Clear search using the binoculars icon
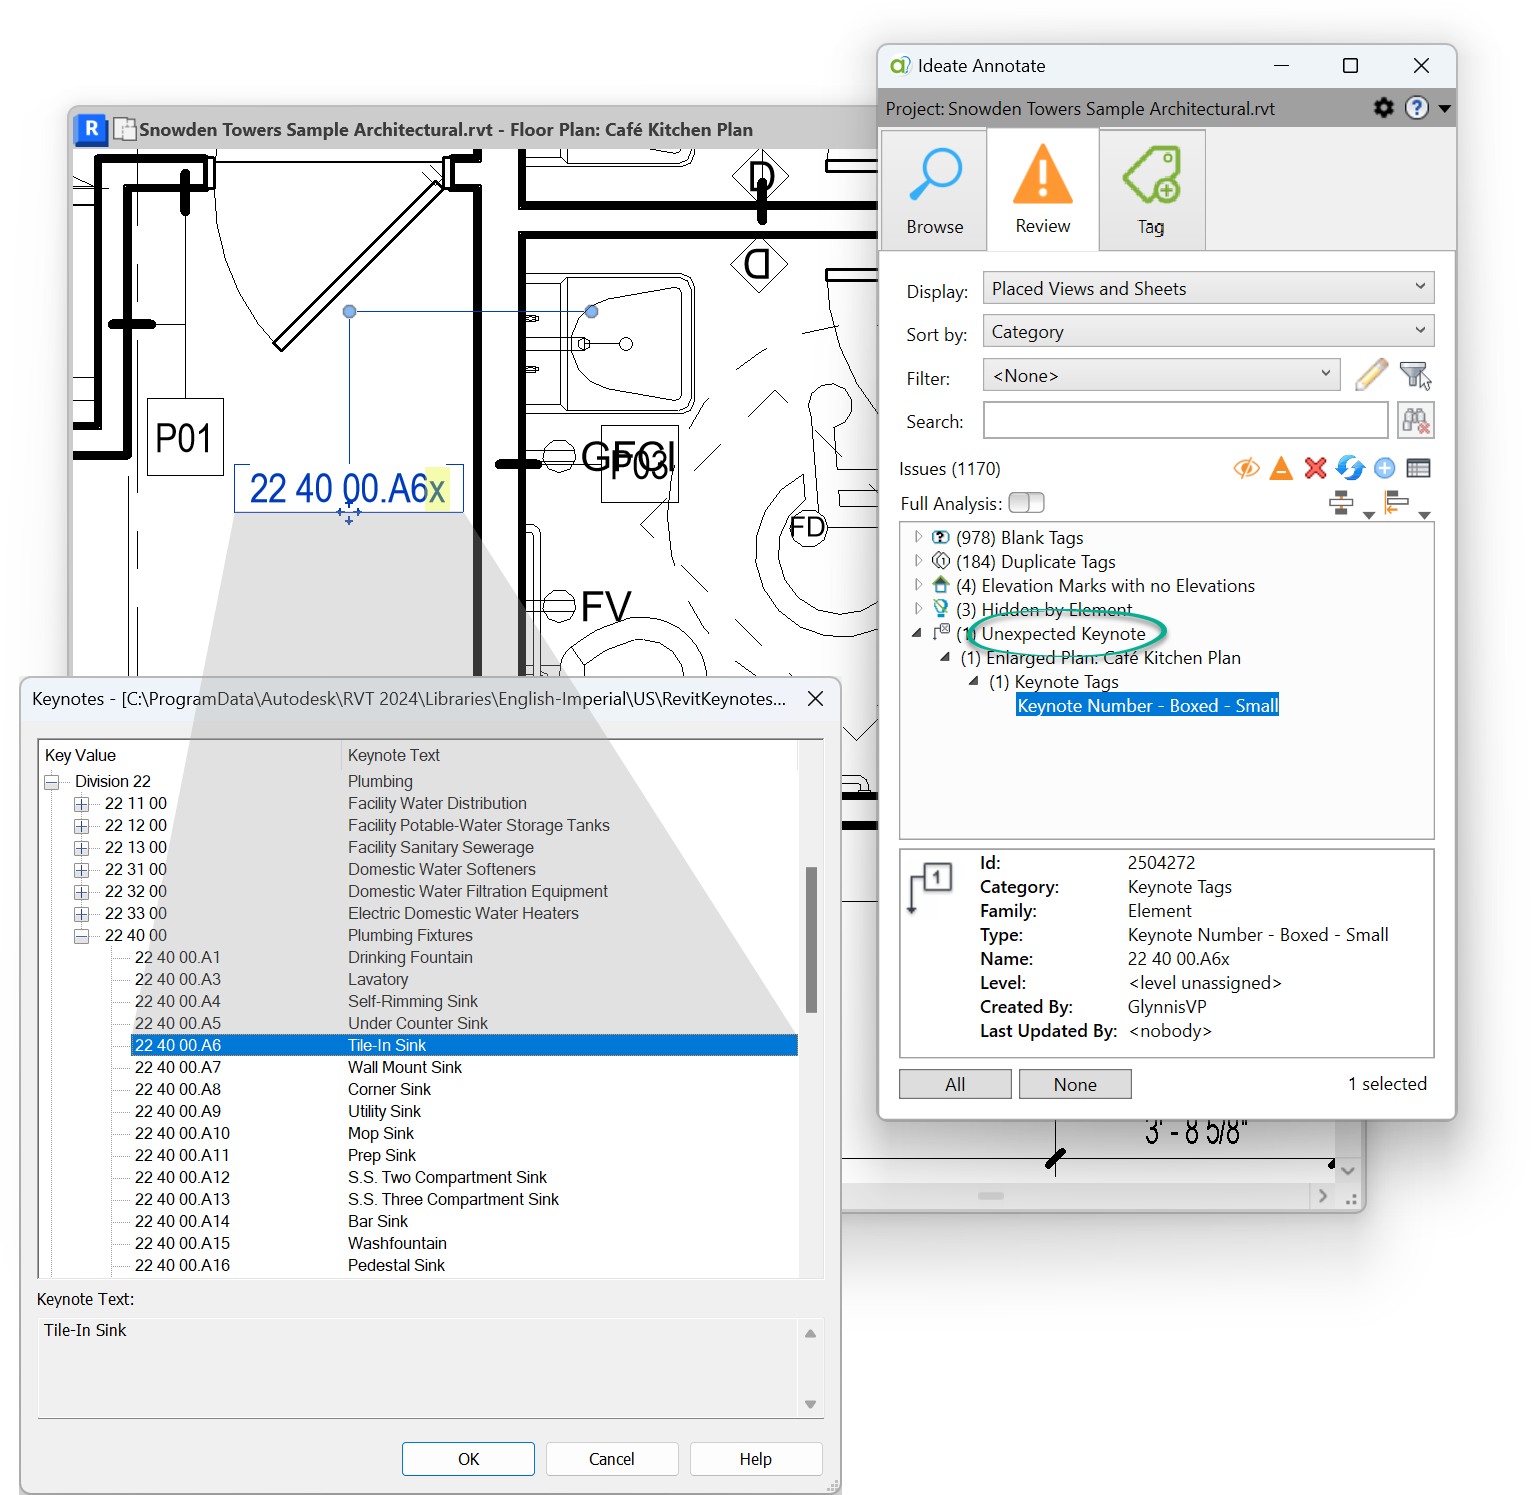Viewport: 1531px width, 1495px height. pos(1415,421)
